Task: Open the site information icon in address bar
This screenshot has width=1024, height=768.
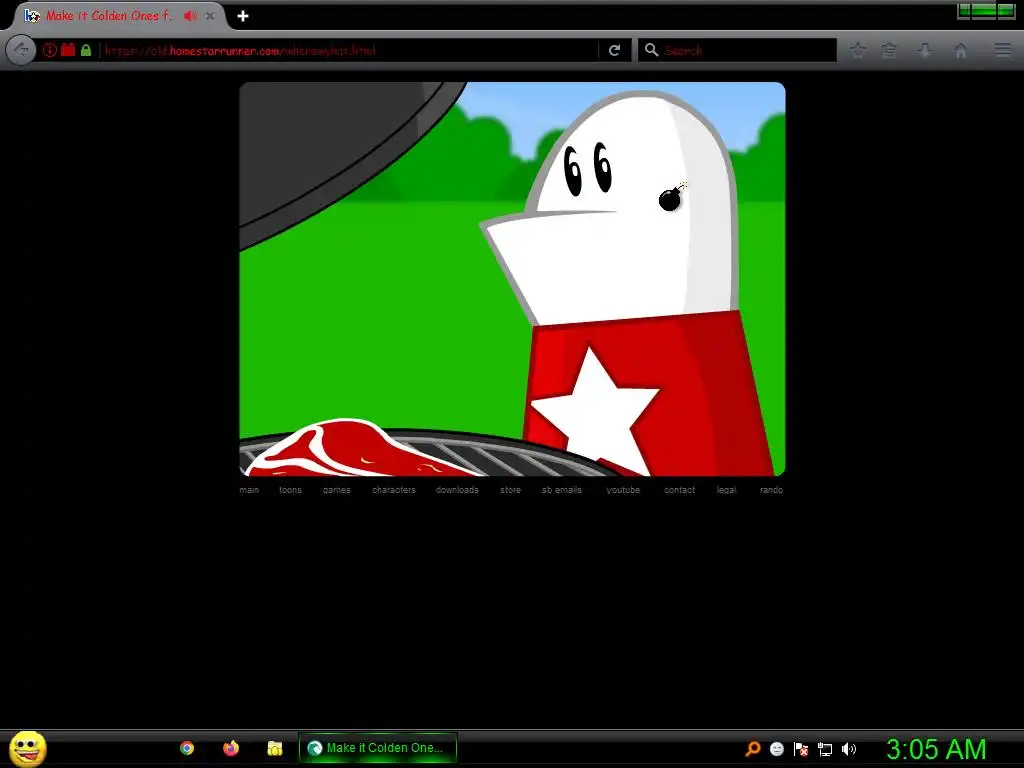Action: [x=50, y=50]
